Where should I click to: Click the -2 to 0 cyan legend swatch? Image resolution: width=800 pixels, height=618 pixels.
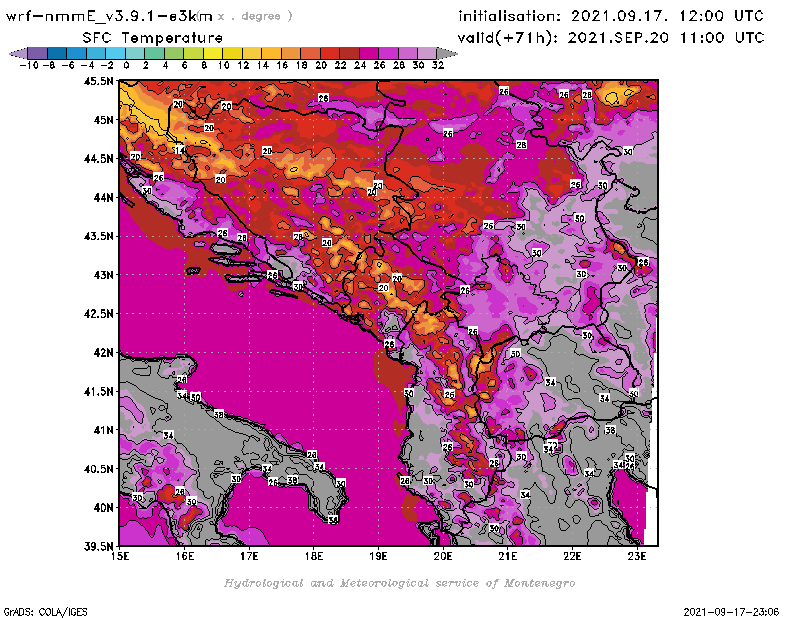115,53
